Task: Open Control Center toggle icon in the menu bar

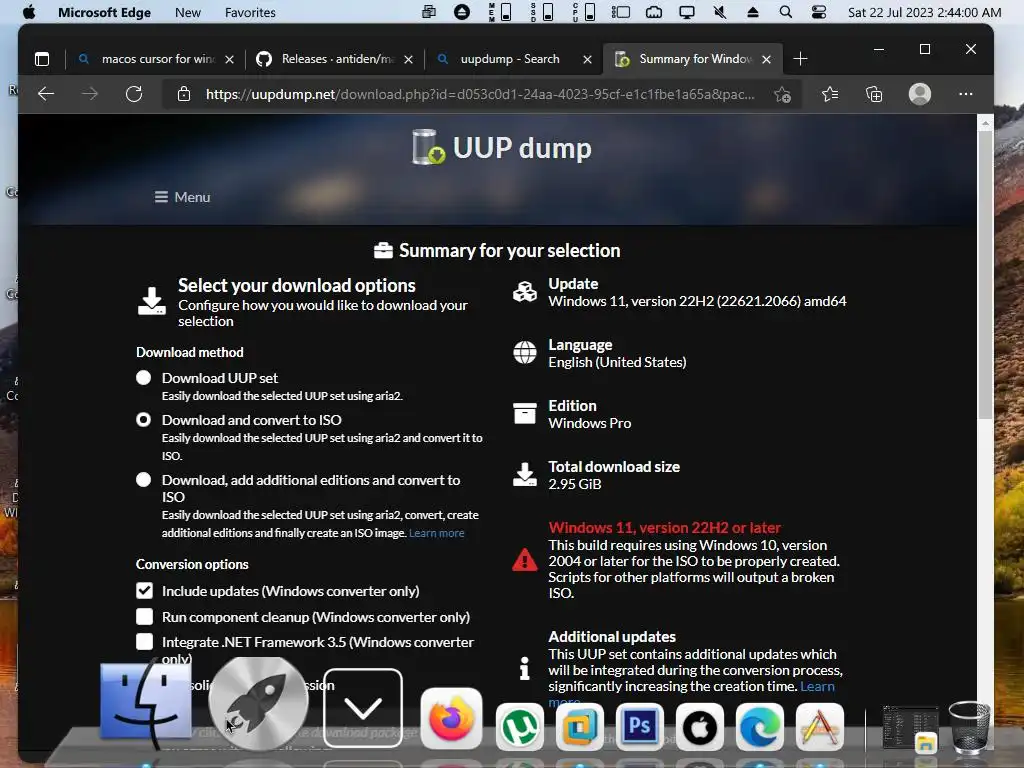Action: [818, 12]
